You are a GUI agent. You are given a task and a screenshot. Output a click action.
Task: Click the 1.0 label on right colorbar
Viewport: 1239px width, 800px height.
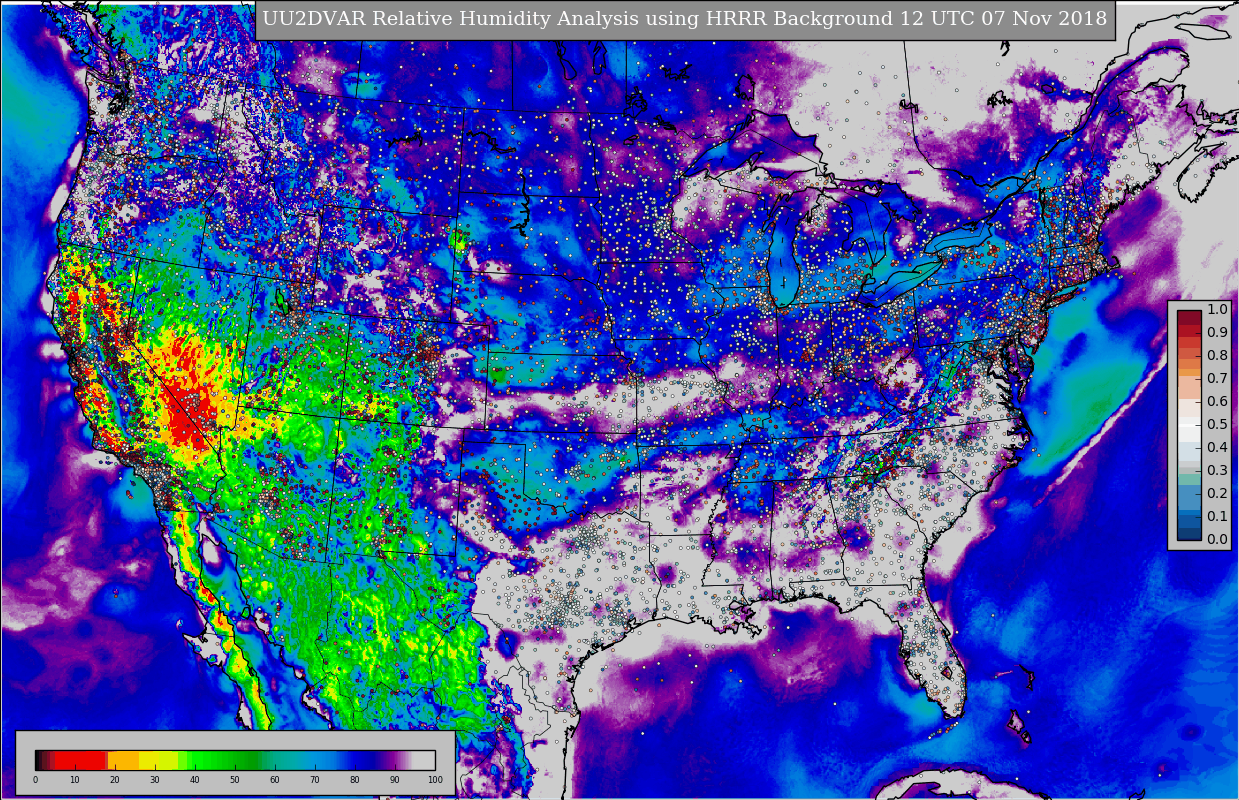click(1216, 310)
